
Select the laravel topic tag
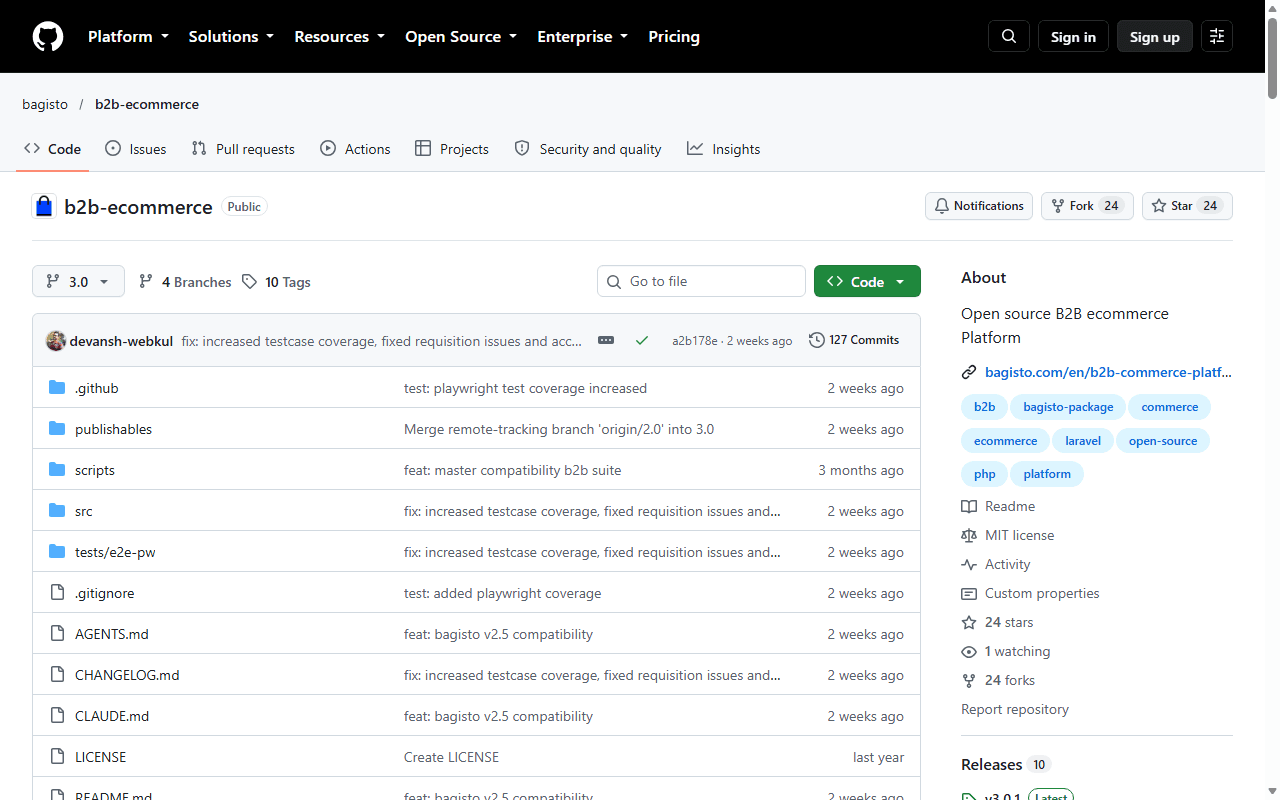(x=1083, y=441)
